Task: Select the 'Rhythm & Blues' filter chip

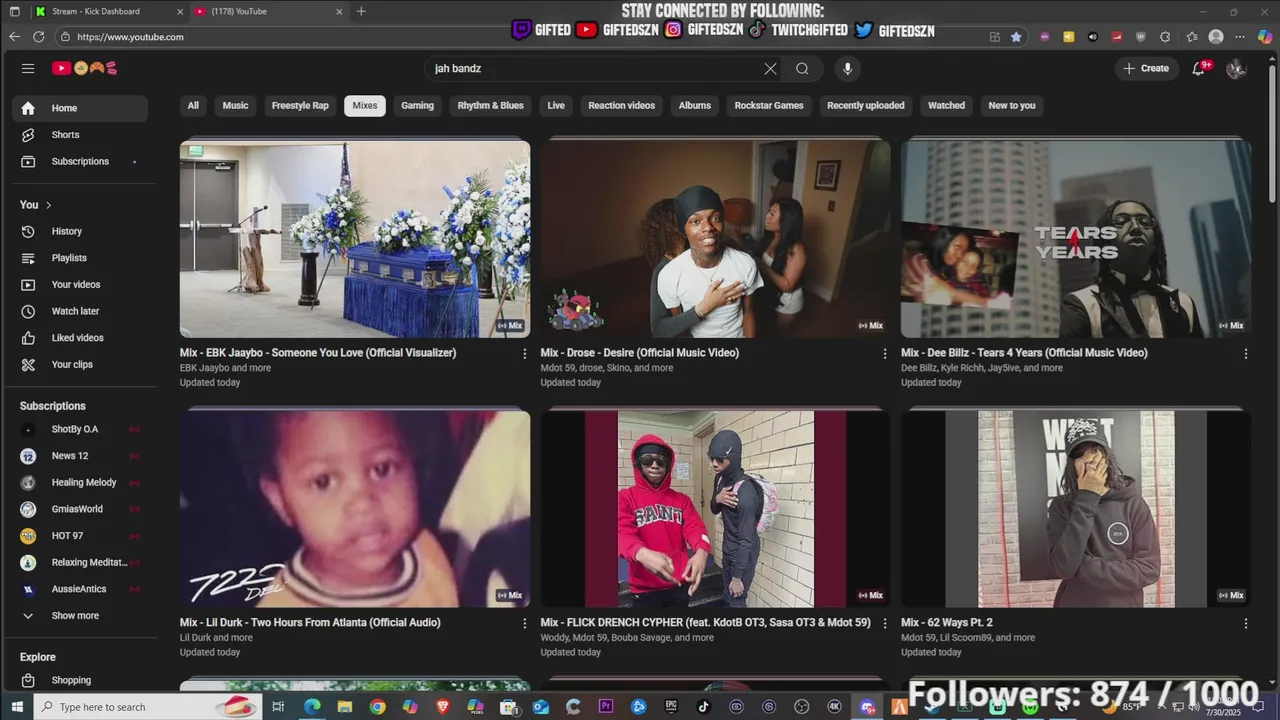Action: (491, 105)
